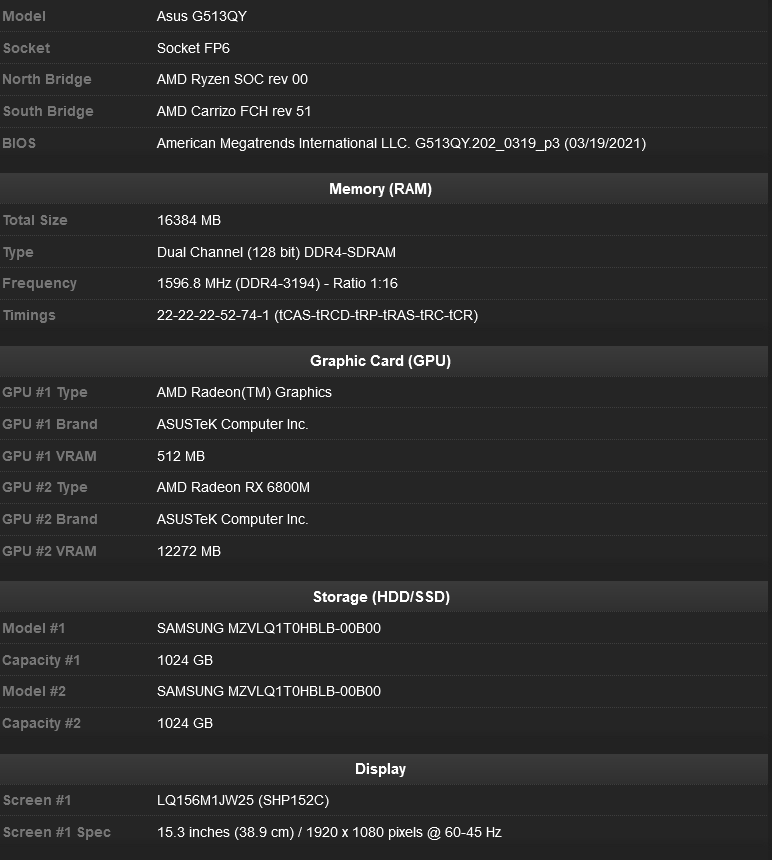Select the Asus G513QY model value
The image size is (772, 860).
(x=200, y=17)
